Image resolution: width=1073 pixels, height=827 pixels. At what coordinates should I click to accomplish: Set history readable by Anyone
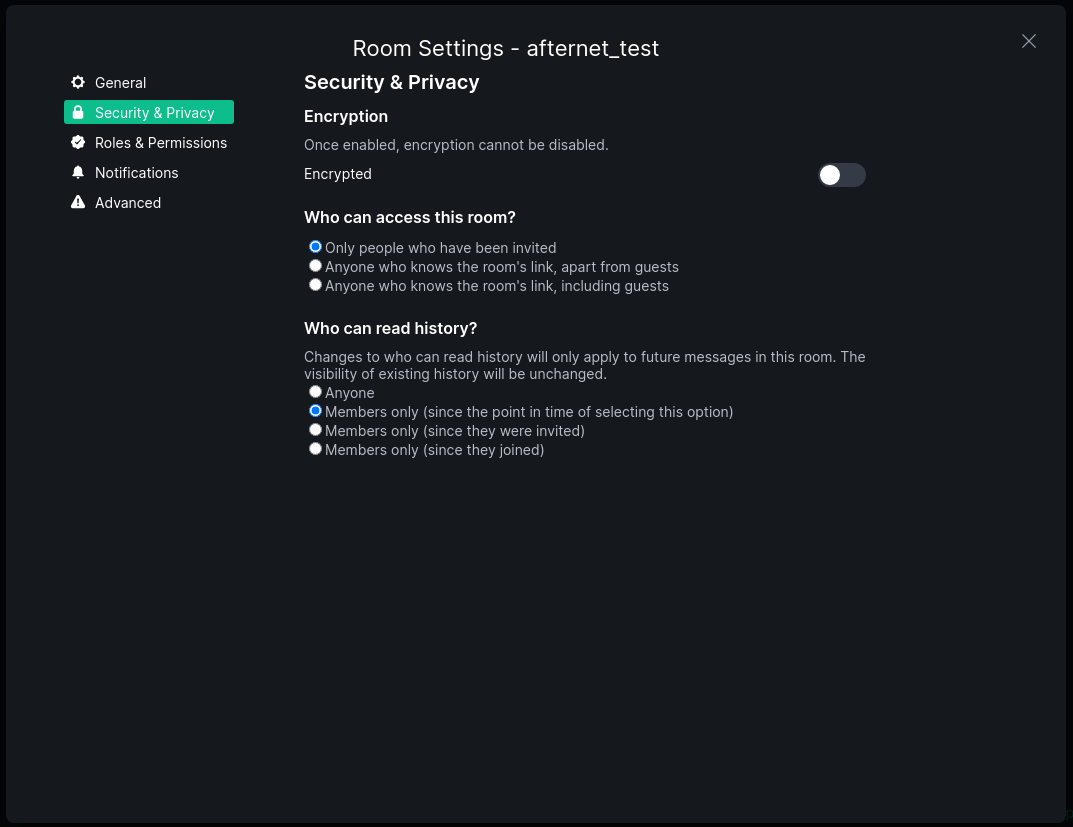pyautogui.click(x=316, y=392)
